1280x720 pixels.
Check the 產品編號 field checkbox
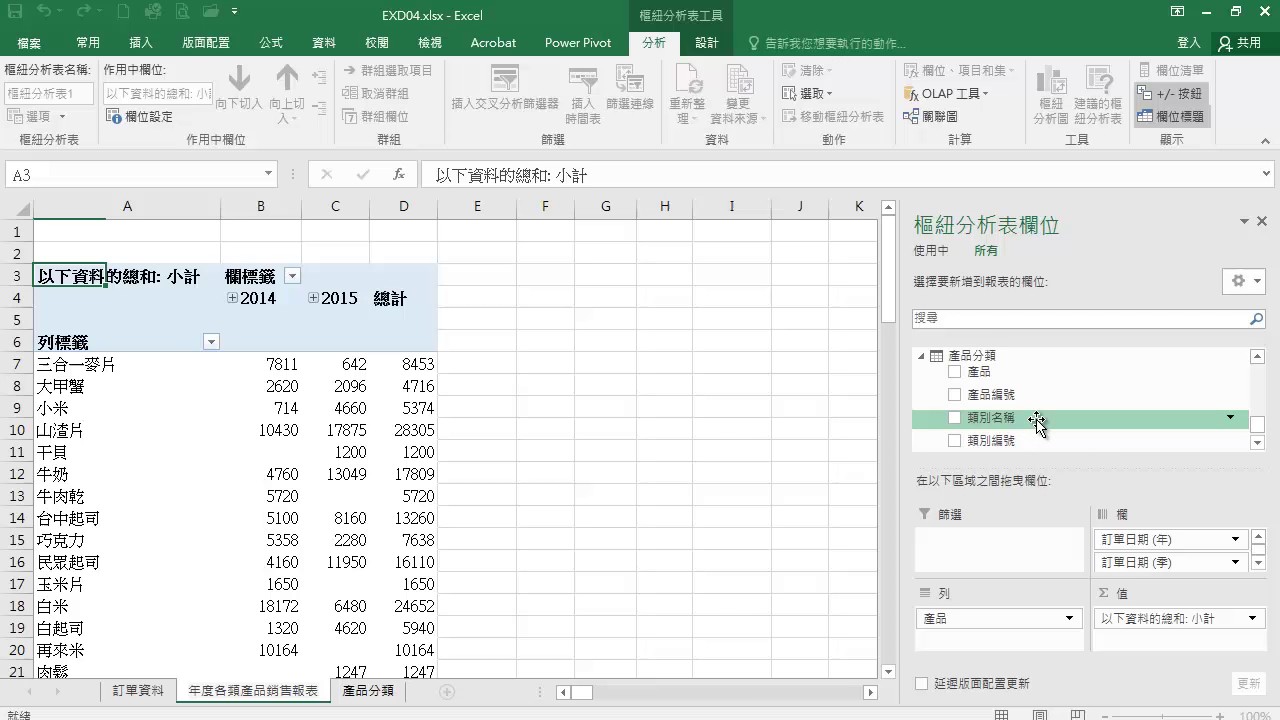click(x=954, y=394)
